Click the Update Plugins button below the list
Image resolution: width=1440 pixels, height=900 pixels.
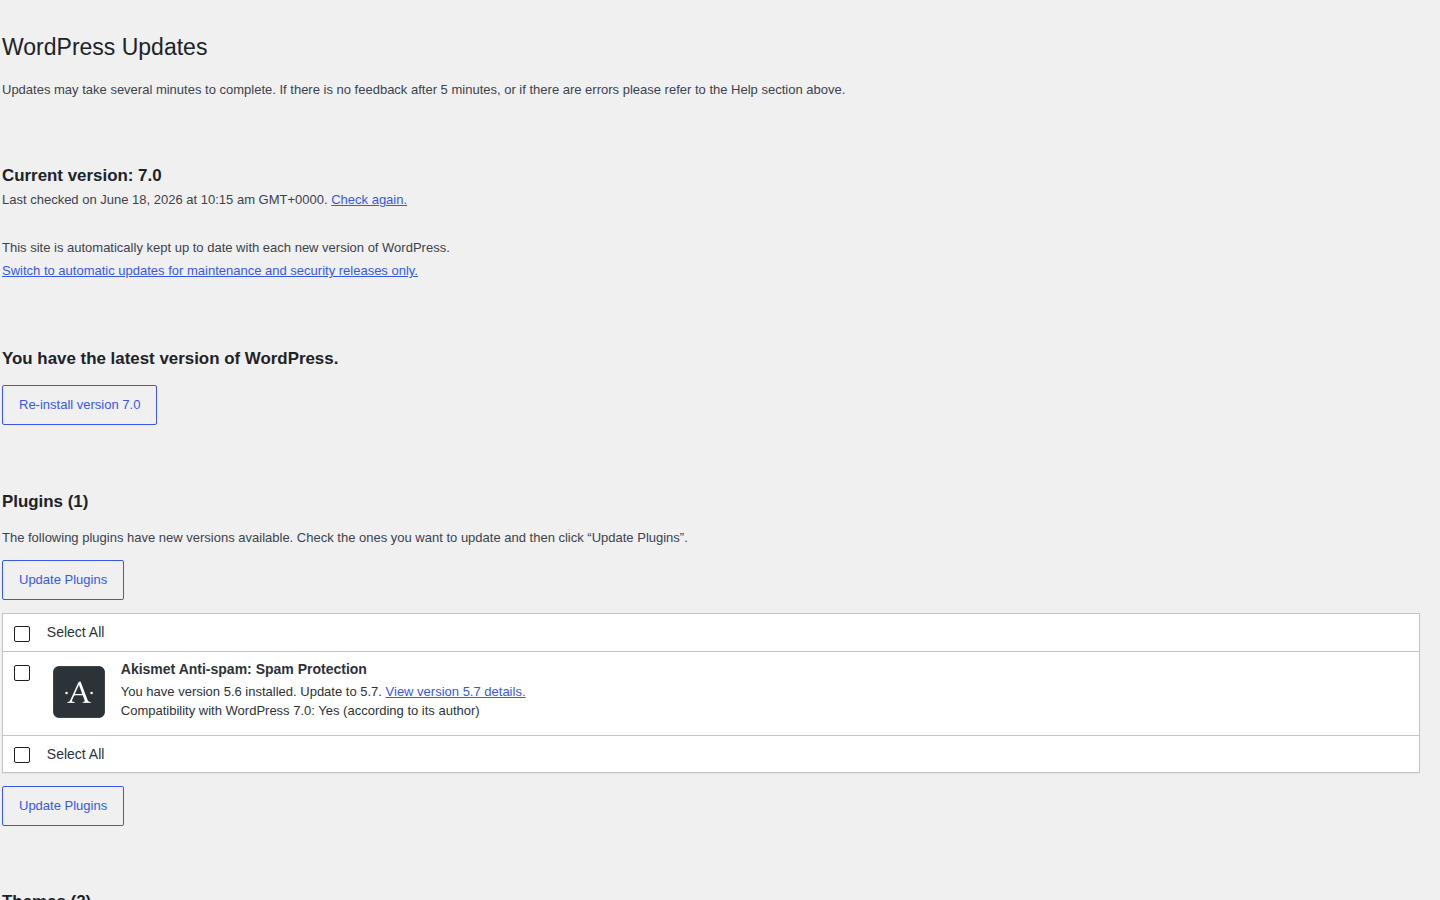tap(63, 806)
